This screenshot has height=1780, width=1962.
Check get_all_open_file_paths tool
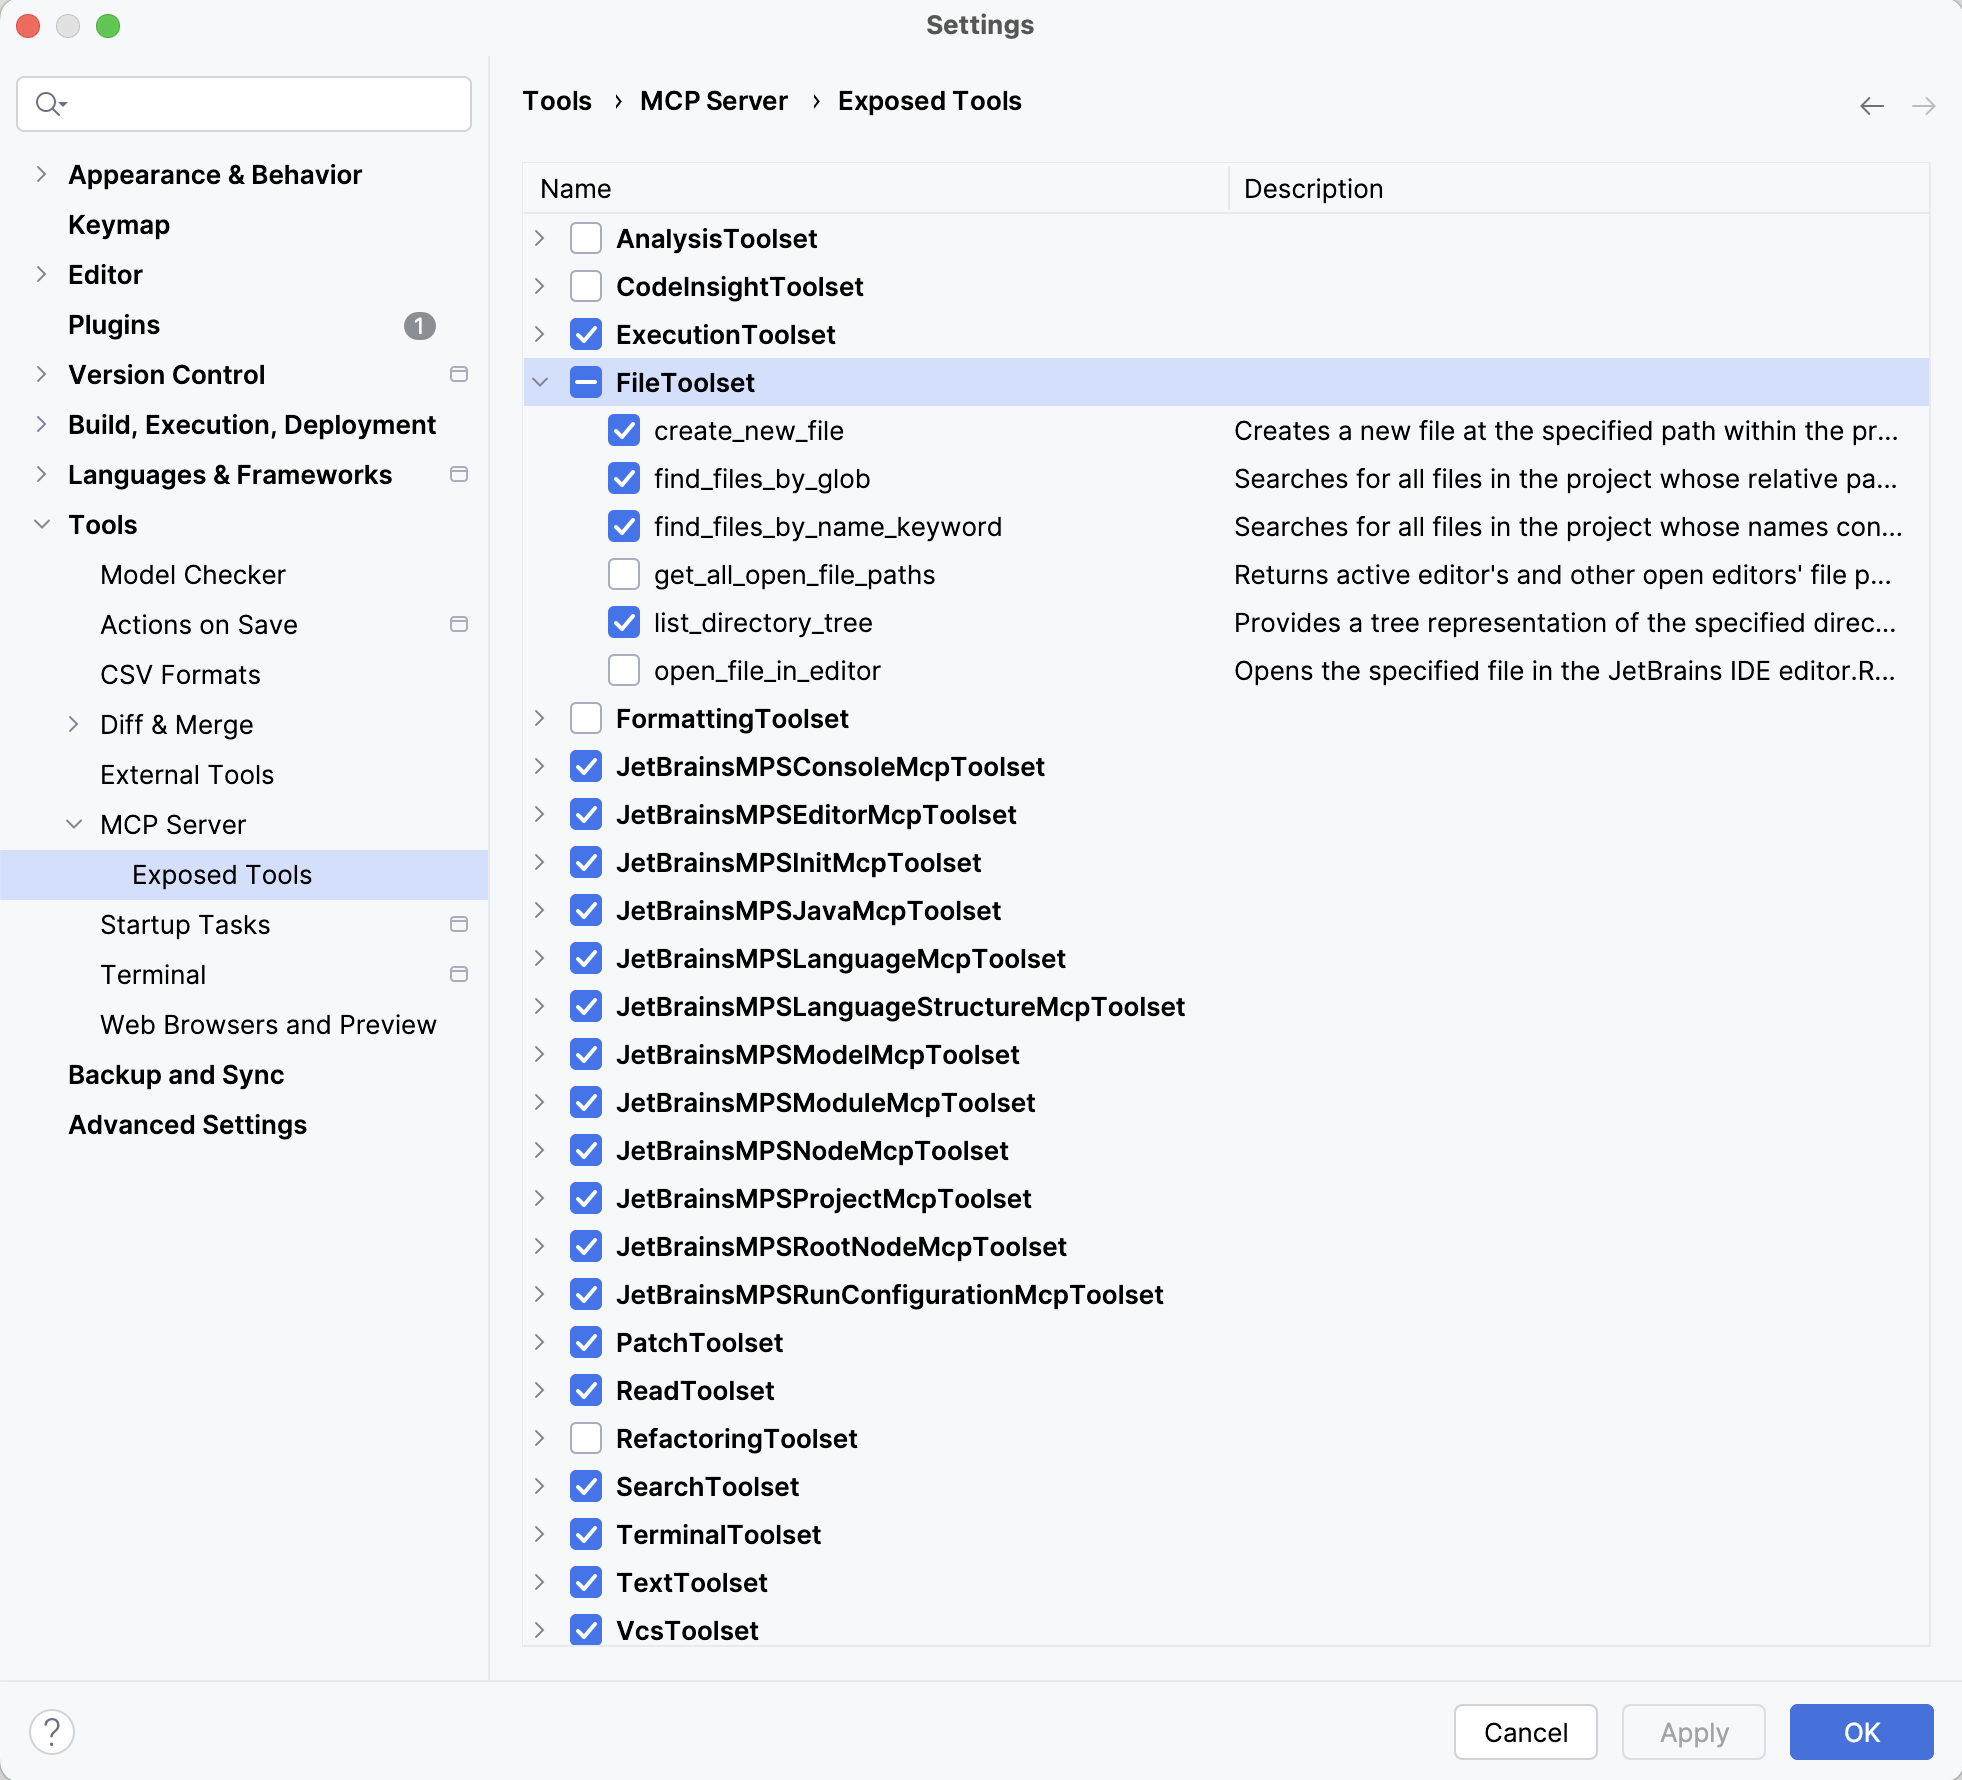624,575
